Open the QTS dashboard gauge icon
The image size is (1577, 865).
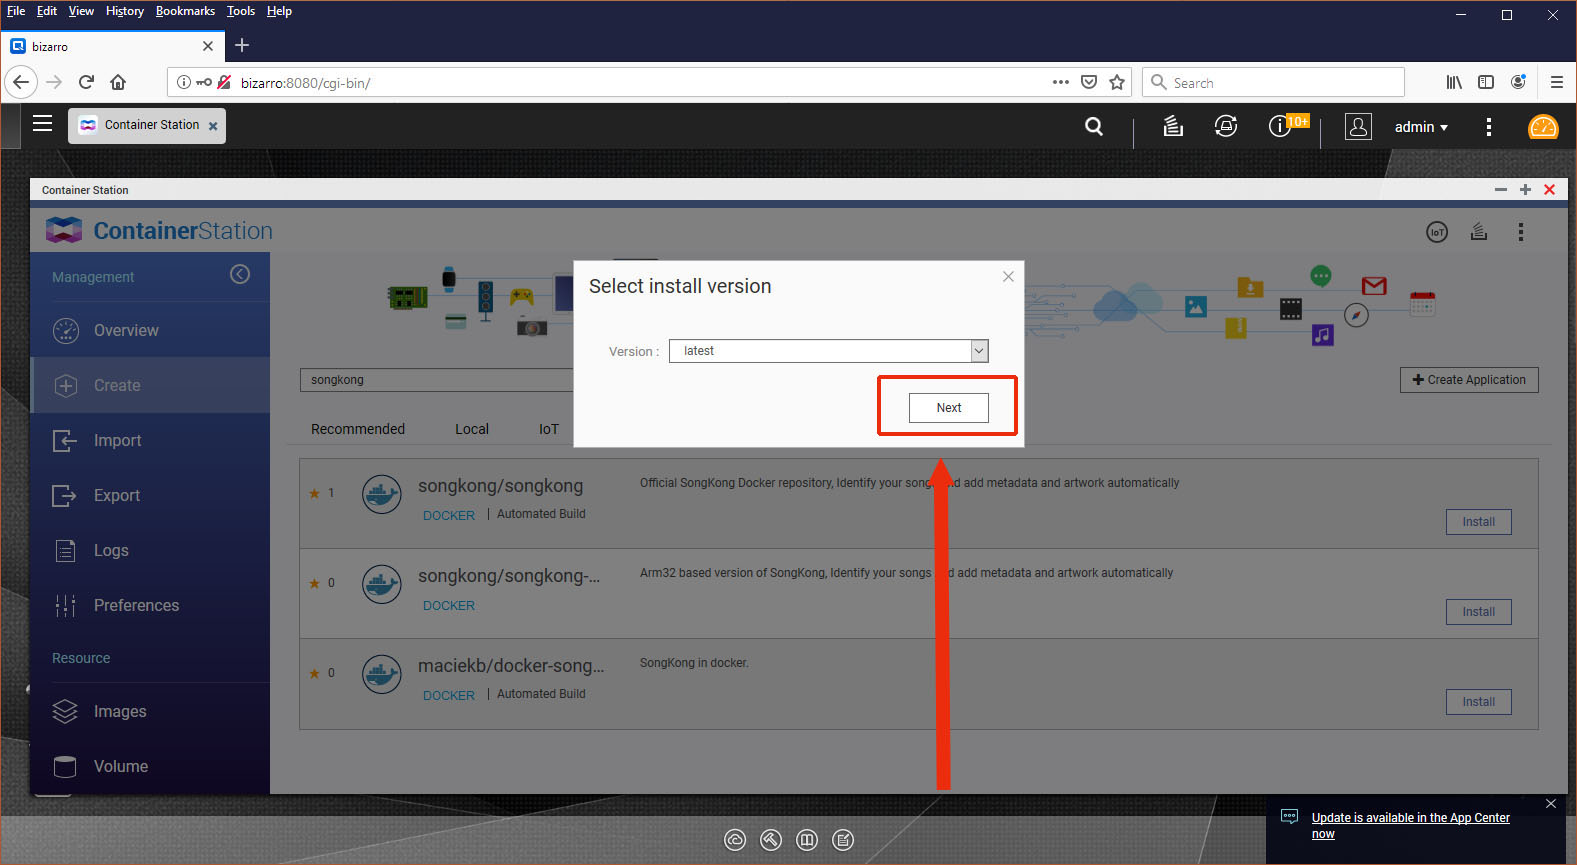click(x=1543, y=127)
